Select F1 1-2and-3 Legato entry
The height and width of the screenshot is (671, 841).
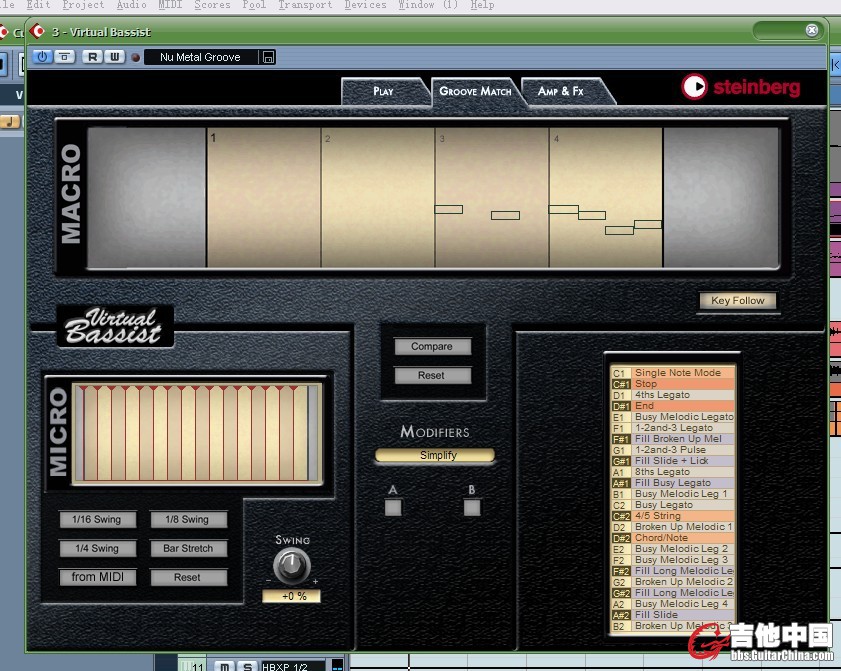pyautogui.click(x=673, y=428)
